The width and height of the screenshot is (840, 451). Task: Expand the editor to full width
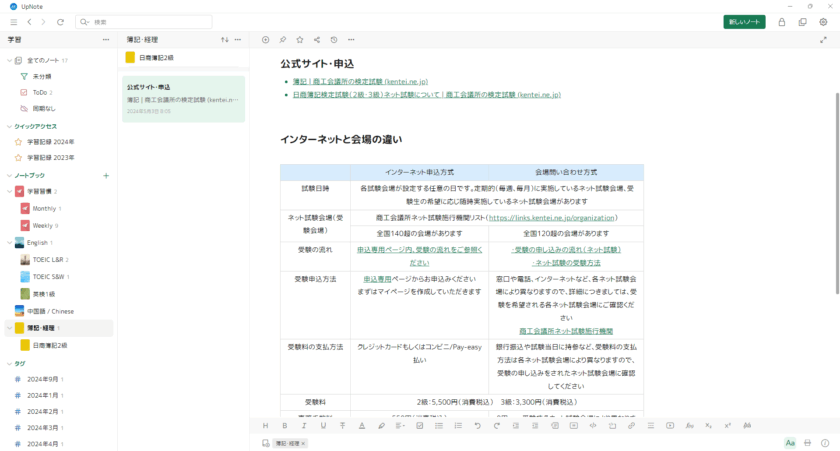coord(823,40)
